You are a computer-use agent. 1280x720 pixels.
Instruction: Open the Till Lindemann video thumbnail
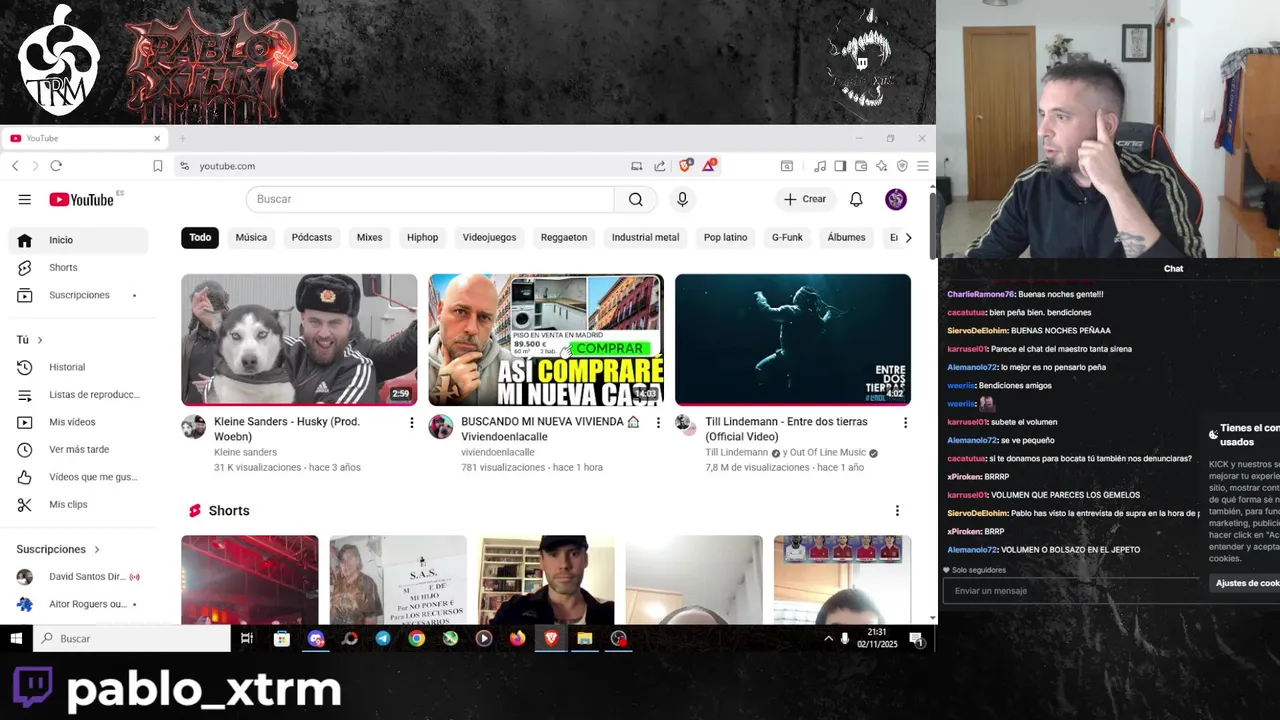pos(793,340)
